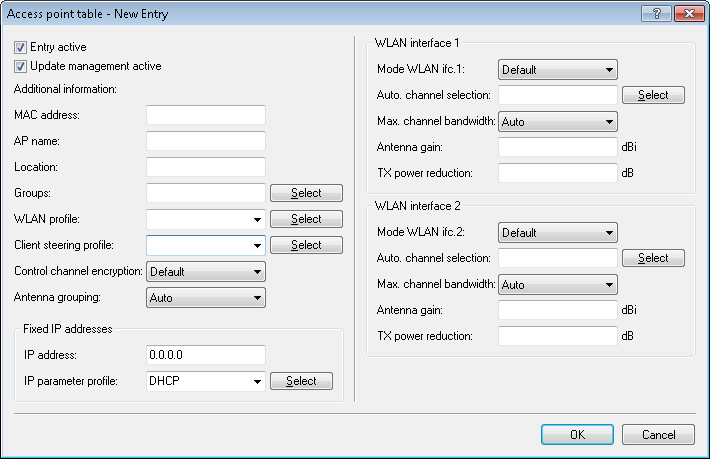Click the MAC address input field
This screenshot has width=710, height=459.
pos(205,115)
